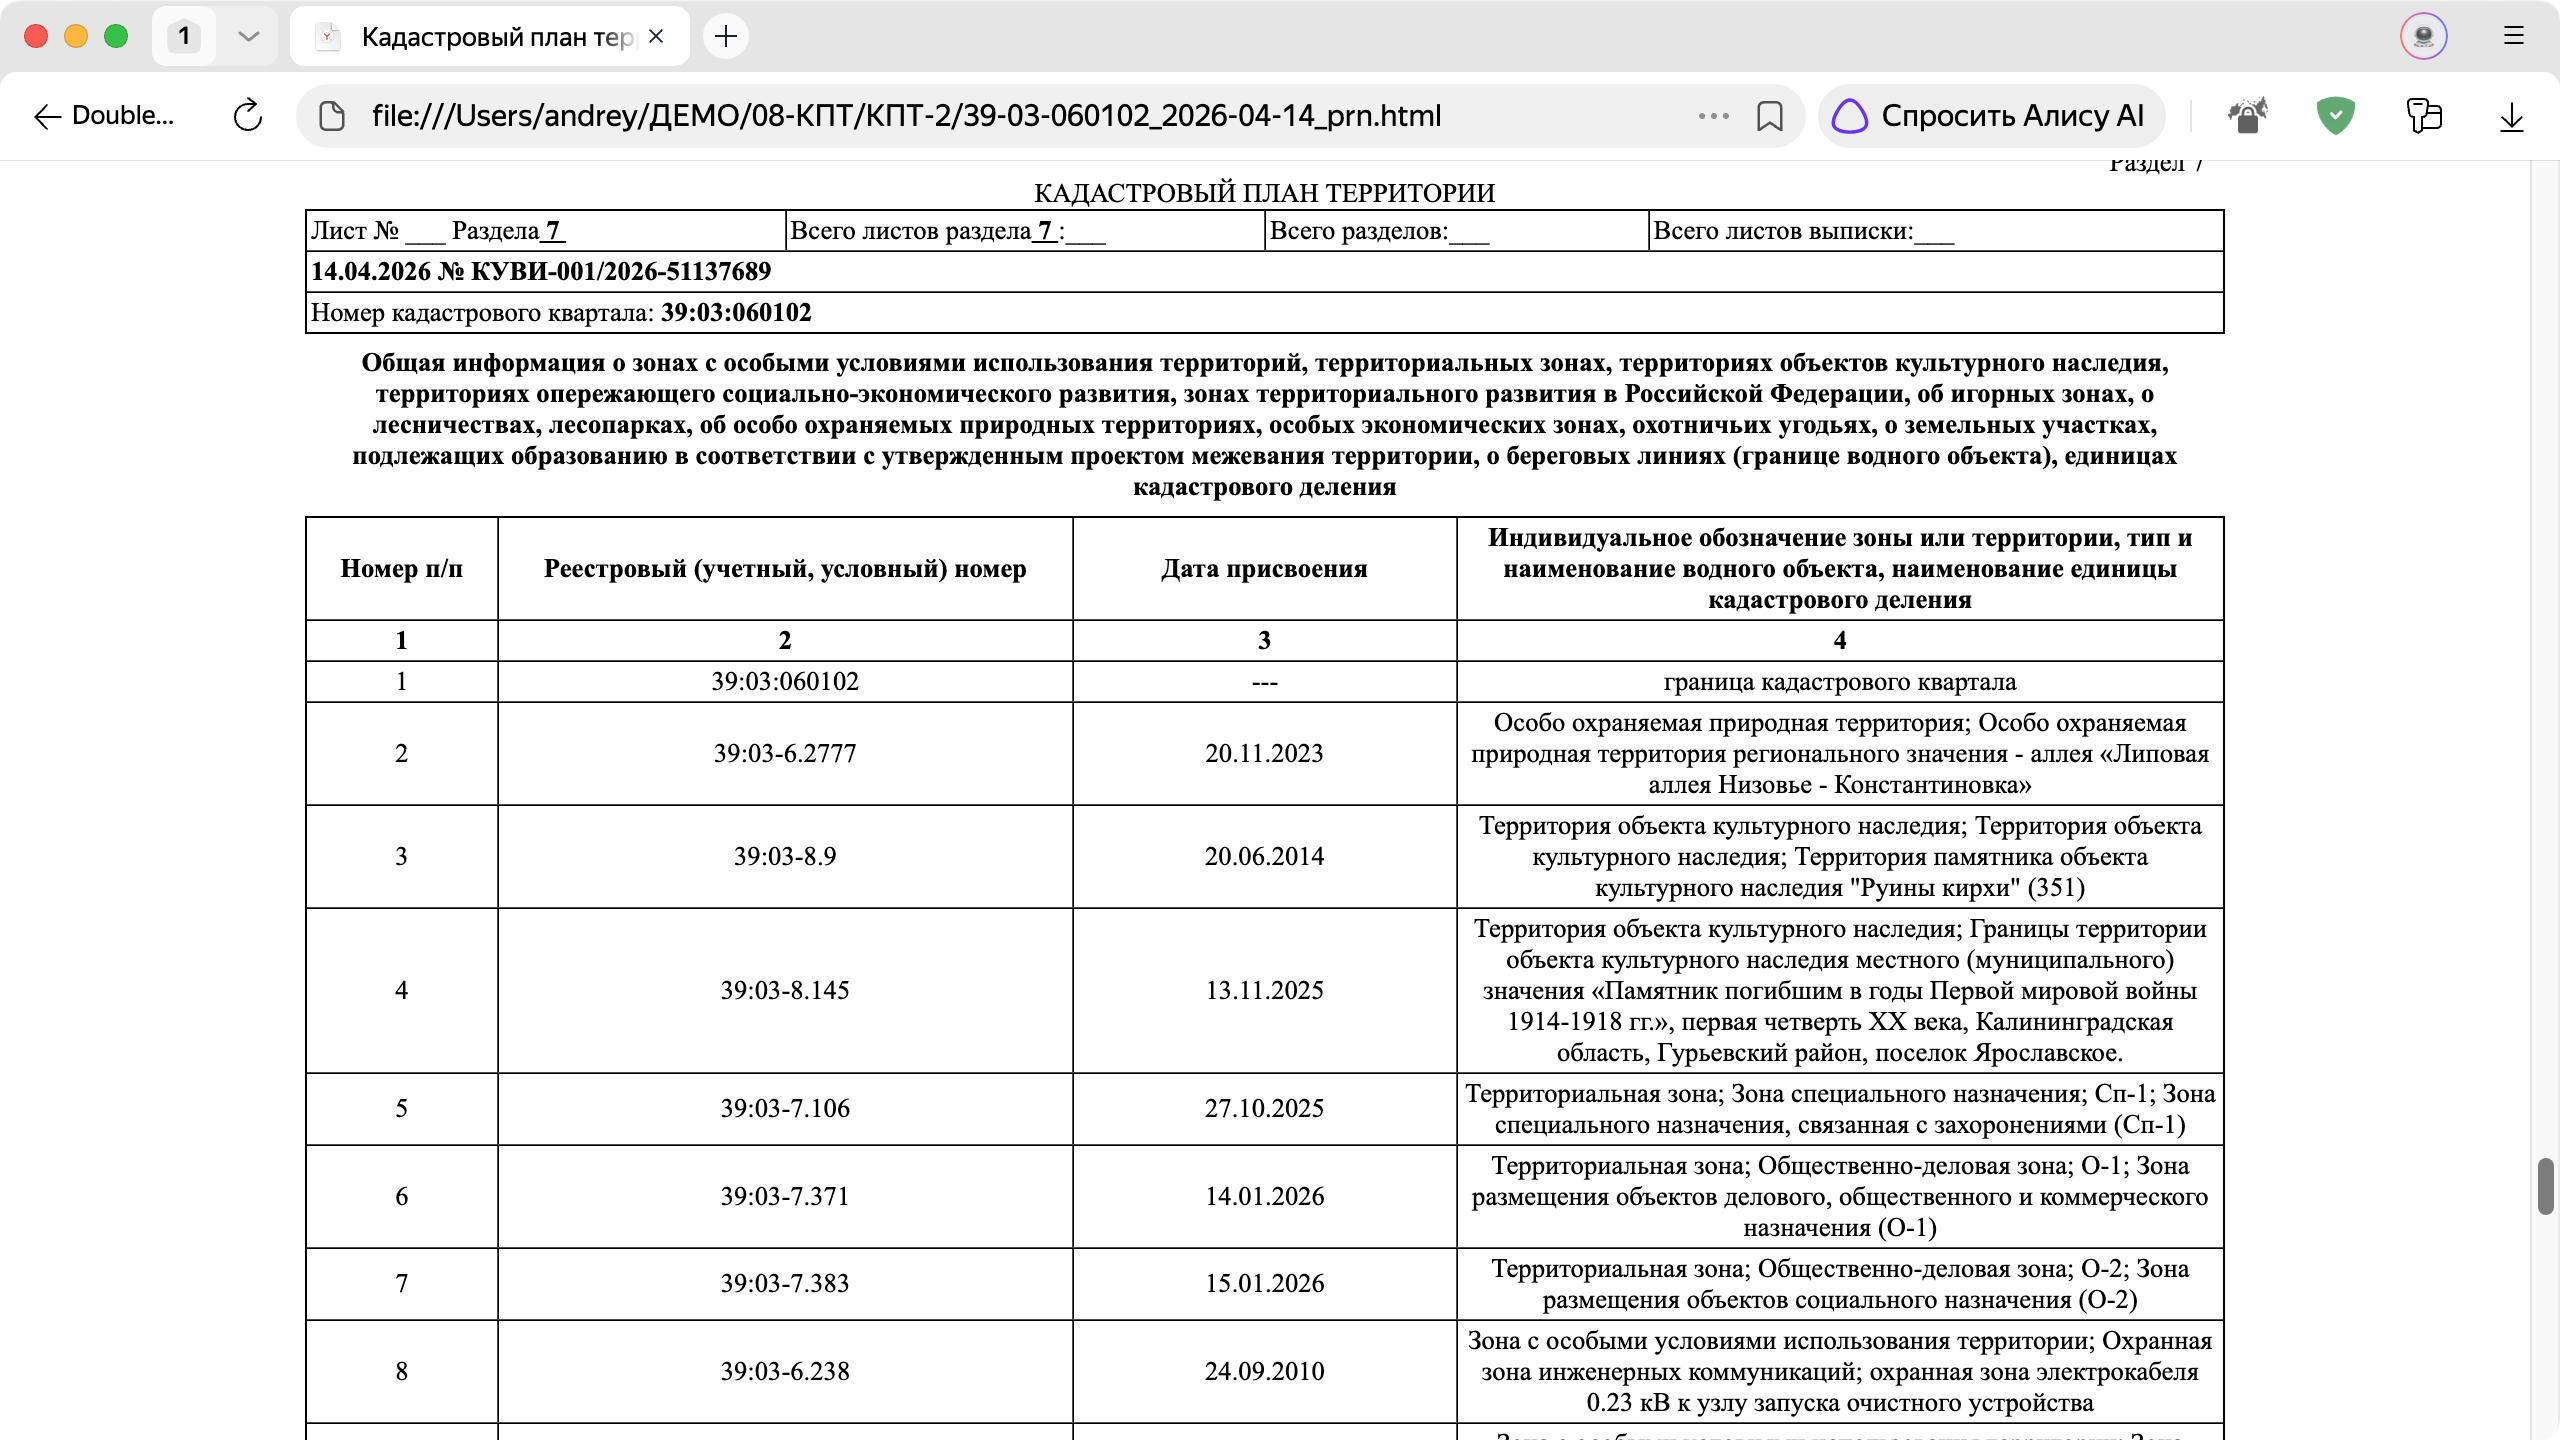This screenshot has width=2560, height=1440.
Task: Open the translate/feedback icon in toolbar
Action: (x=2423, y=116)
